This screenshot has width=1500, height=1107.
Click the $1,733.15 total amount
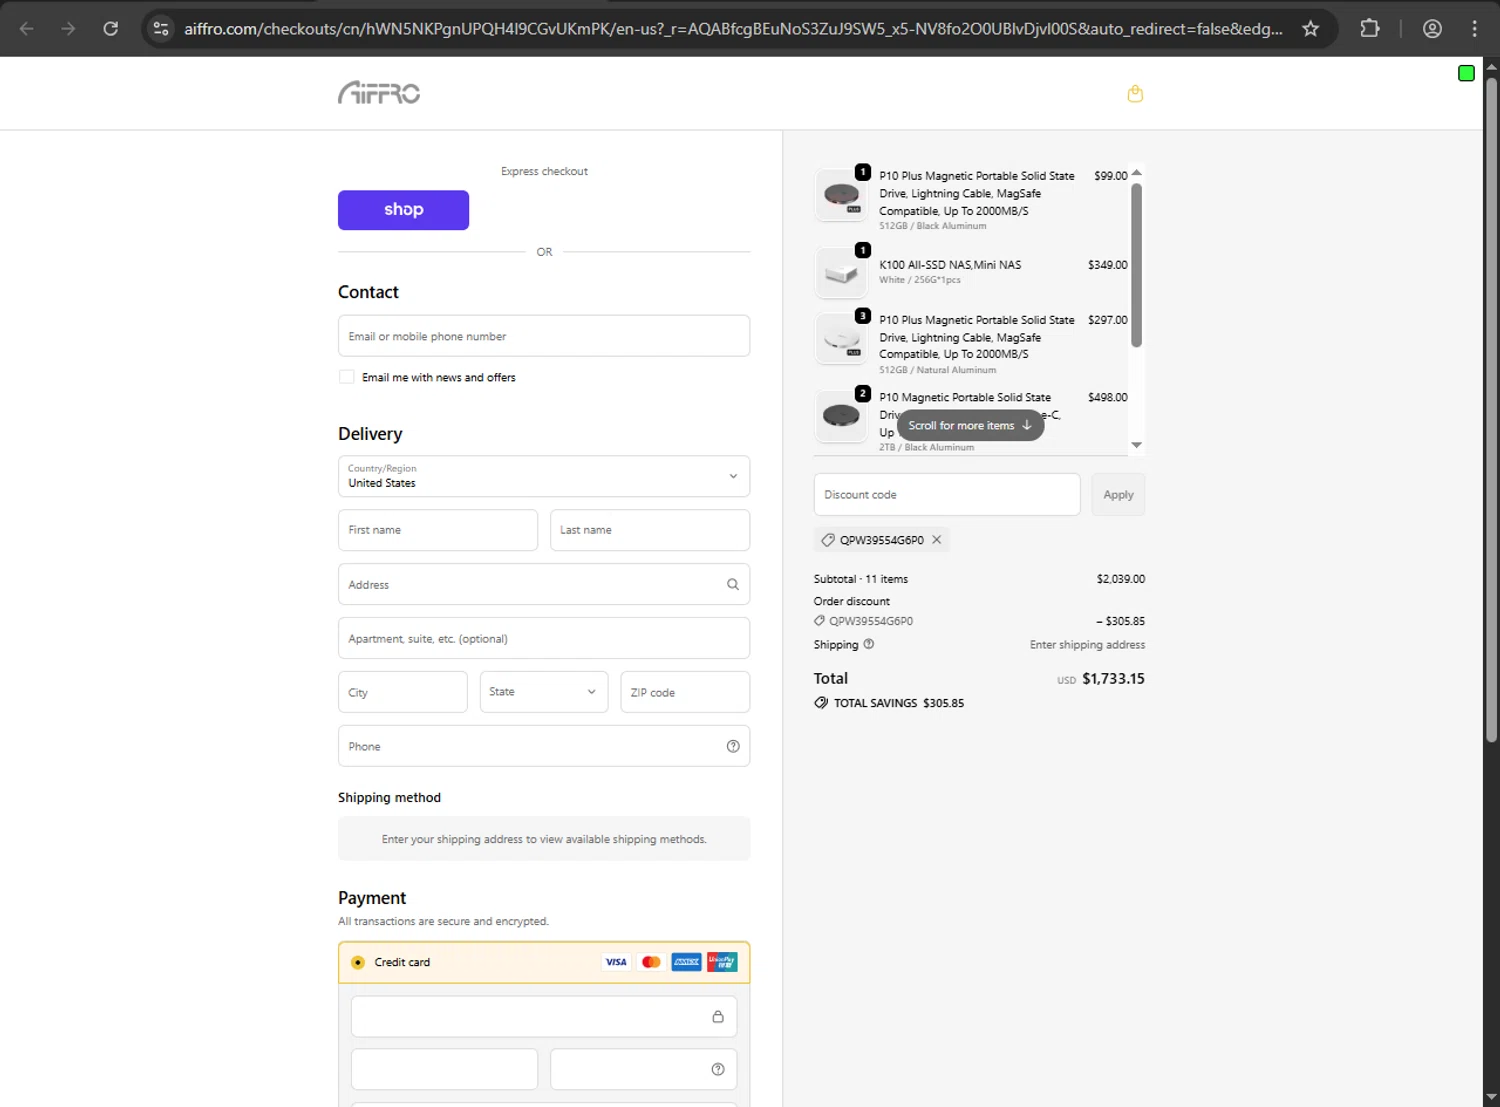coord(1113,678)
